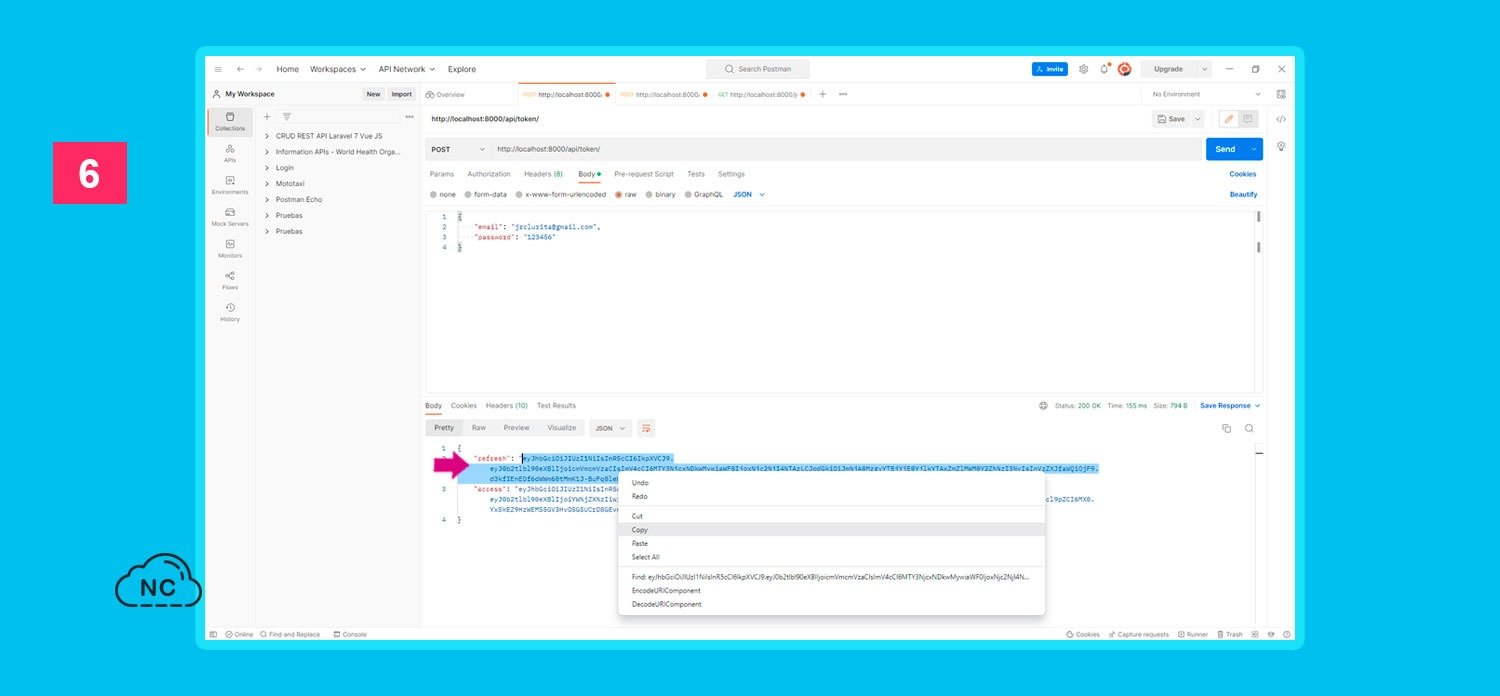Open the request body JSON format dropdown
Image resolution: width=1500 pixels, height=696 pixels.
coord(749,194)
